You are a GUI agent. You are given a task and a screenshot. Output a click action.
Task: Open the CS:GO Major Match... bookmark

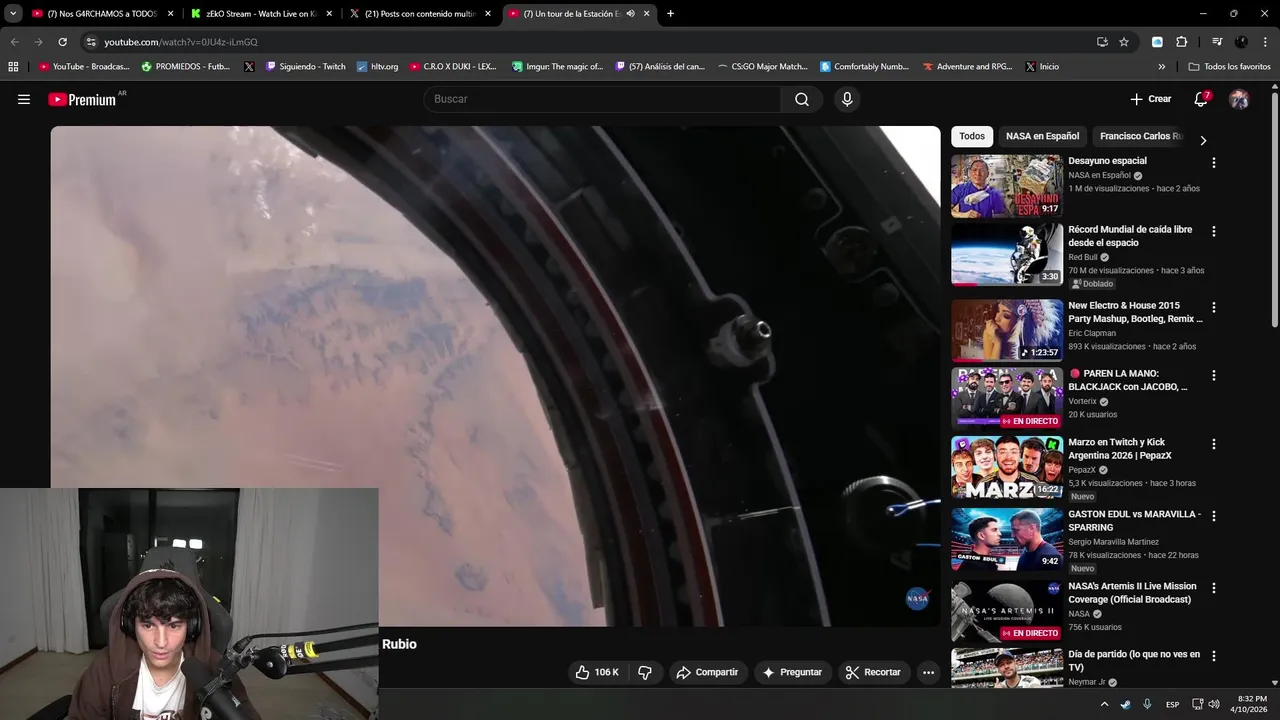762,67
